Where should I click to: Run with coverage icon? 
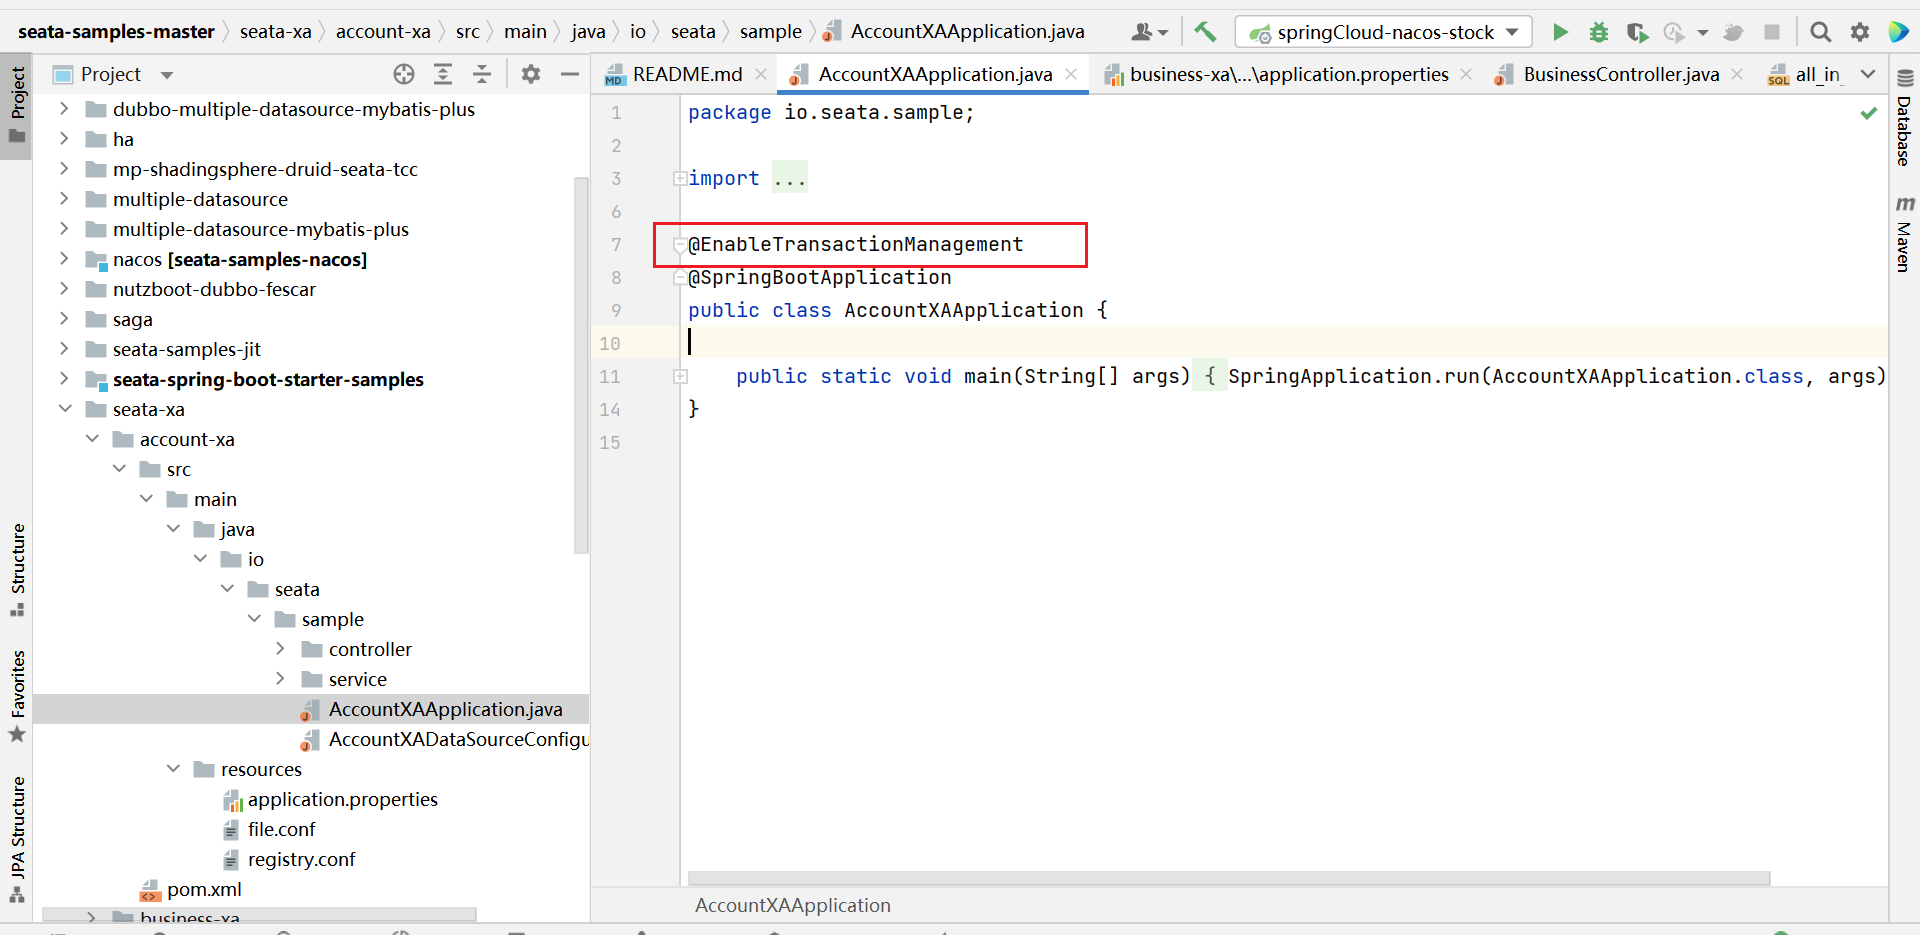pos(1637,32)
